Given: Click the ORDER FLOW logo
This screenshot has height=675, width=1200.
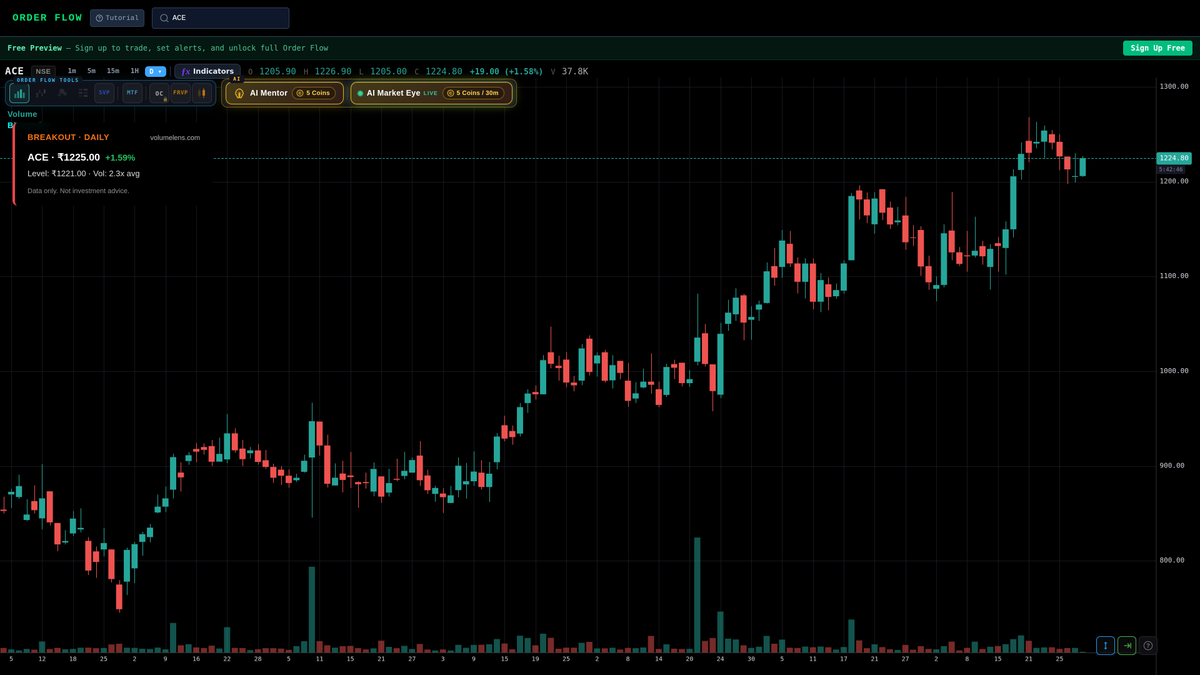Looking at the screenshot, I should pyautogui.click(x=47, y=18).
